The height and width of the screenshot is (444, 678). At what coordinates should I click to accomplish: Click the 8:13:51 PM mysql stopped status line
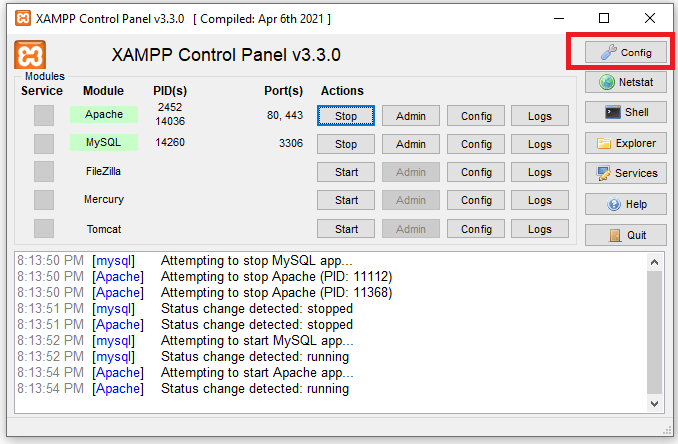(x=185, y=309)
